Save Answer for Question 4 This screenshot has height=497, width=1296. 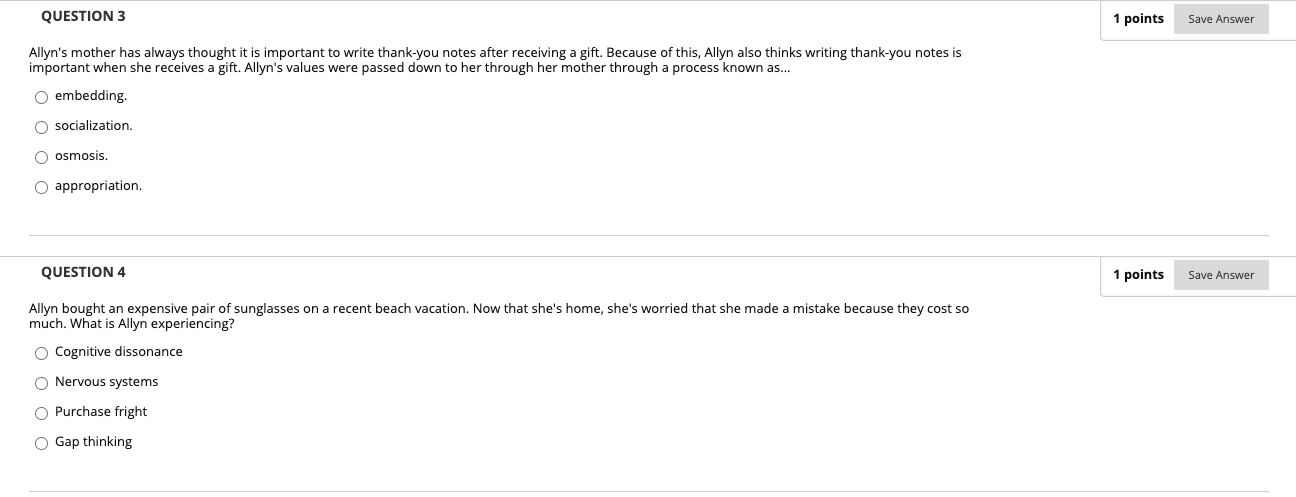[1221, 275]
